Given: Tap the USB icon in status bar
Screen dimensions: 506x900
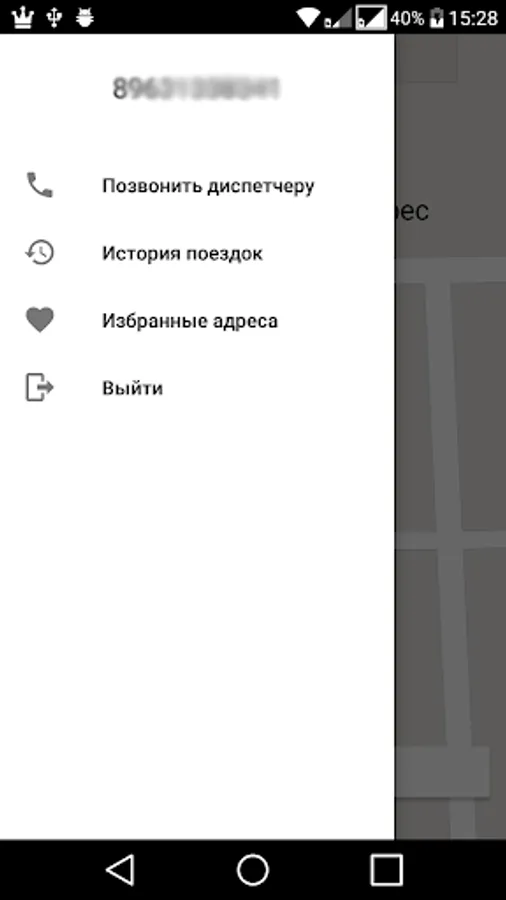Looking at the screenshot, I should pos(55,17).
